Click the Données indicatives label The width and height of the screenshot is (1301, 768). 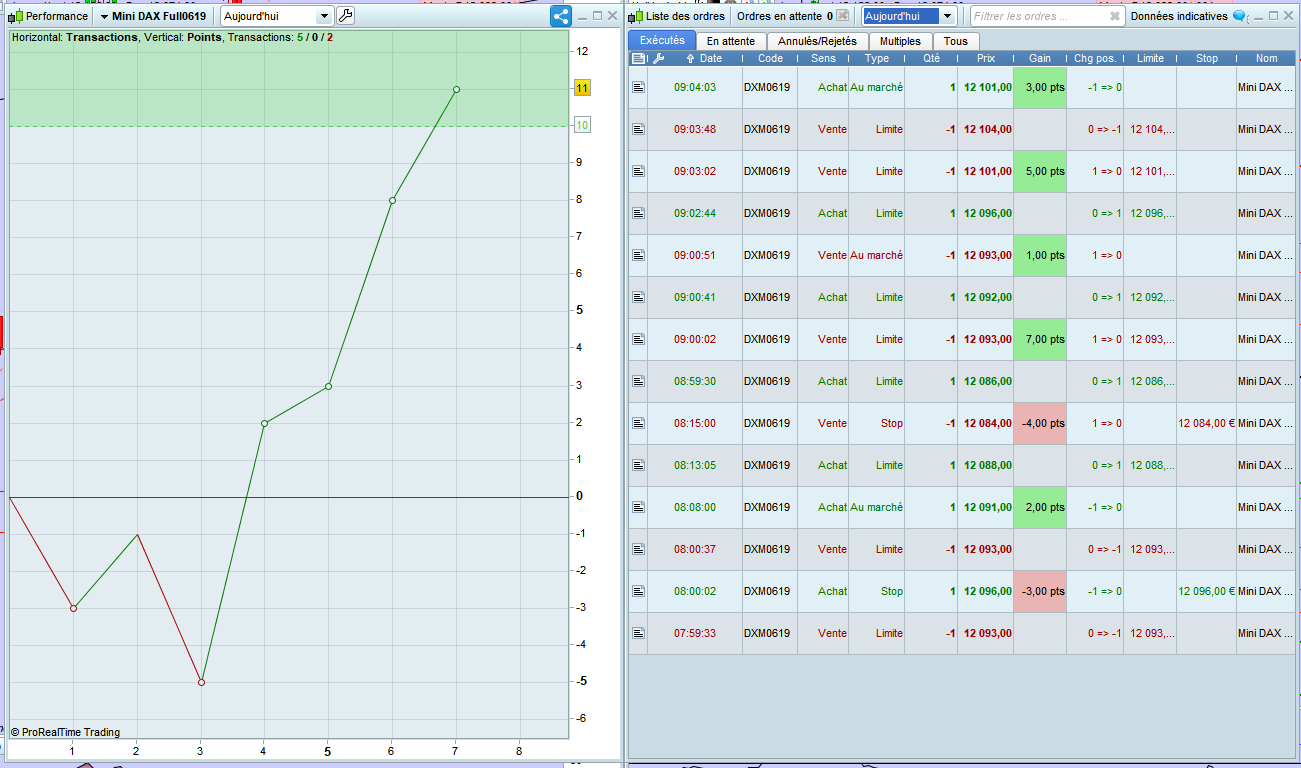point(1179,16)
